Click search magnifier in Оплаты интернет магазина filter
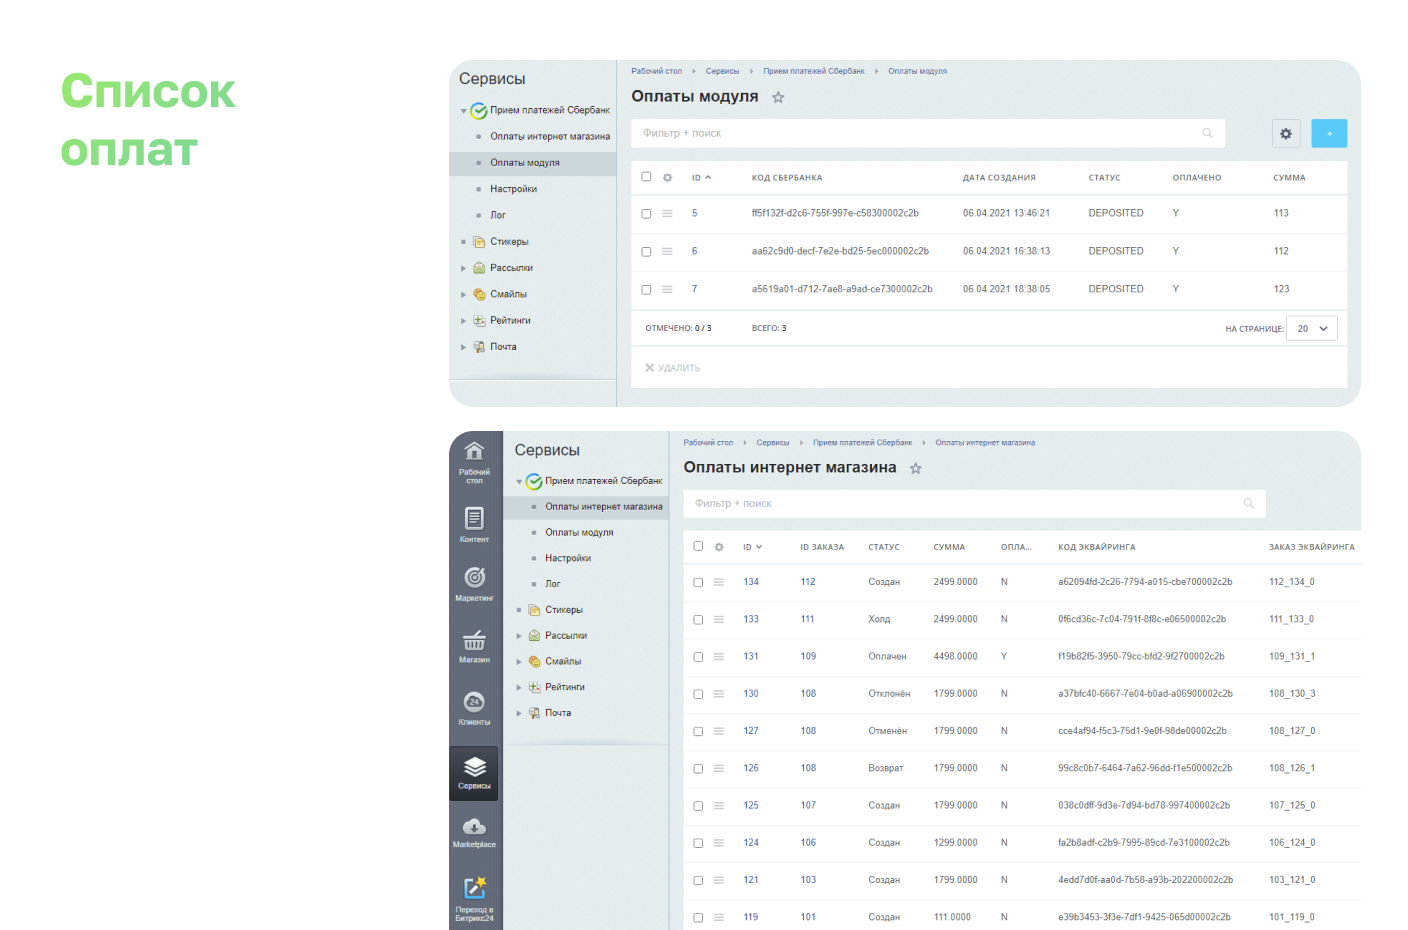Viewport: 1408px width, 930px height. 1248,503
